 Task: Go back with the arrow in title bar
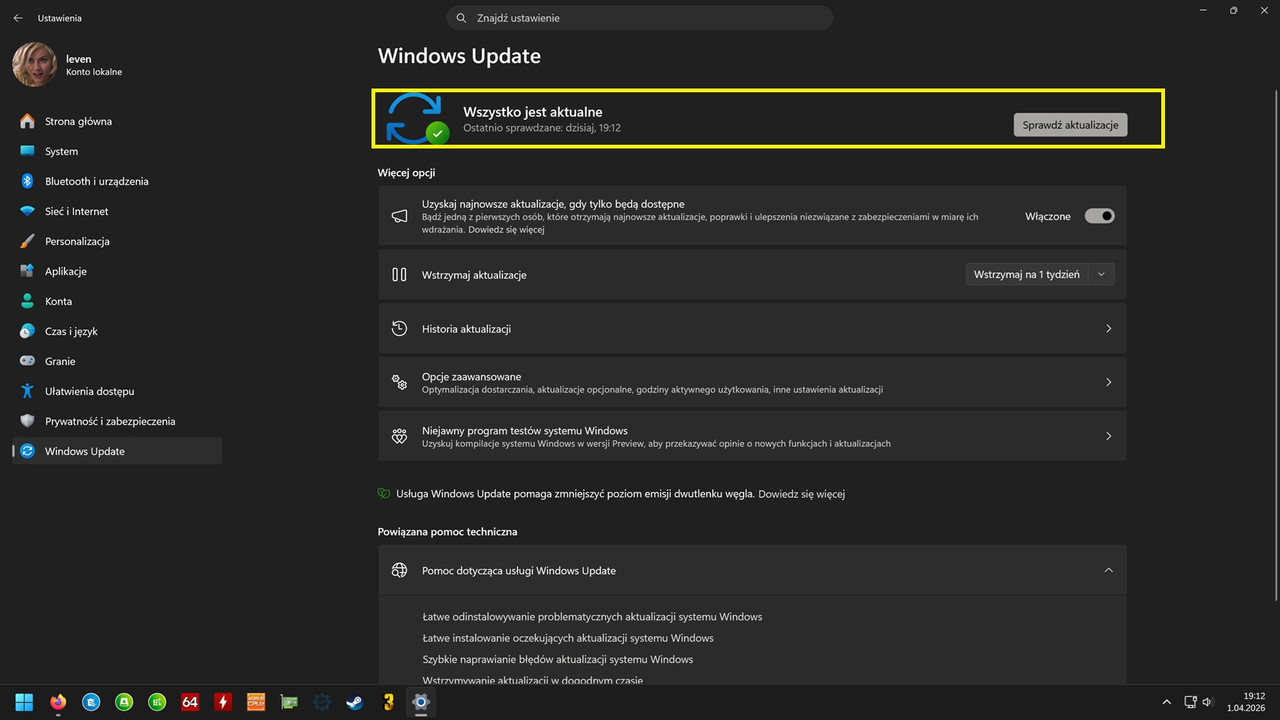click(x=18, y=18)
